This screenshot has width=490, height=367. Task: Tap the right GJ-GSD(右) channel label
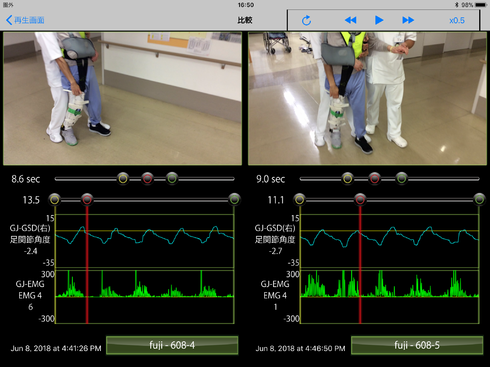pos(275,228)
